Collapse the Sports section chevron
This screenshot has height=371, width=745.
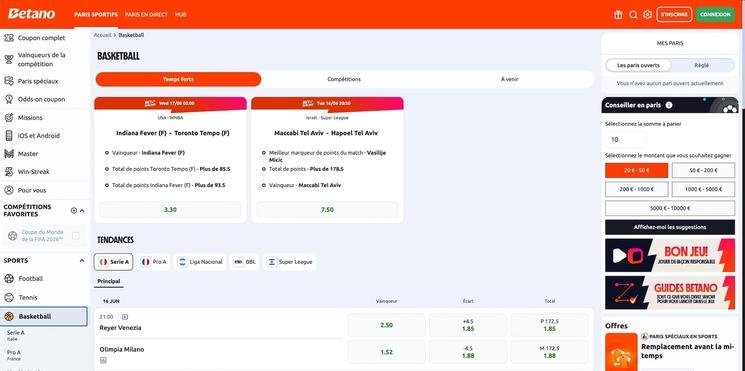click(82, 260)
